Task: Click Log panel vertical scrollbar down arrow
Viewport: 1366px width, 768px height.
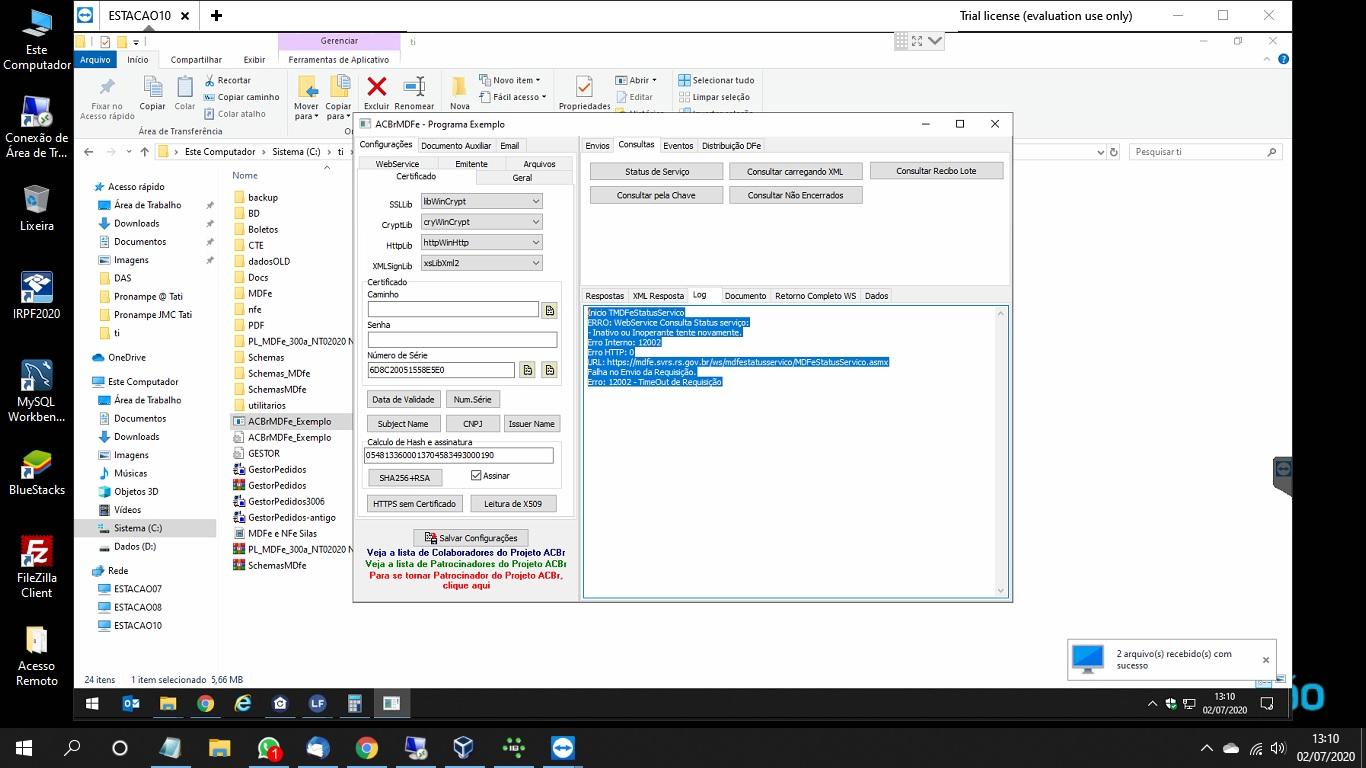Action: coord(1001,591)
